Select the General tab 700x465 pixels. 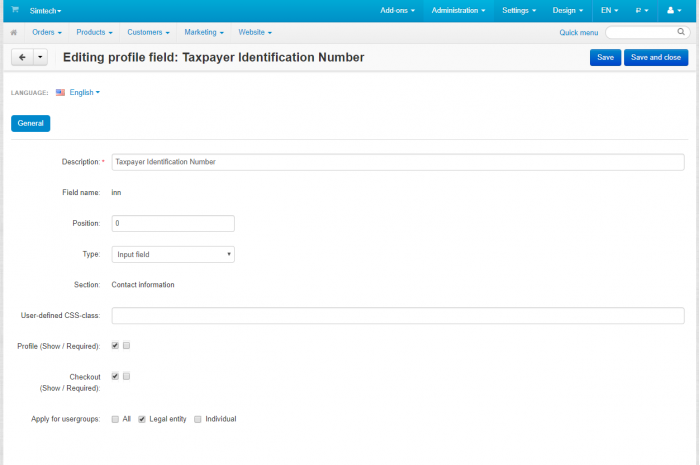click(x=30, y=123)
